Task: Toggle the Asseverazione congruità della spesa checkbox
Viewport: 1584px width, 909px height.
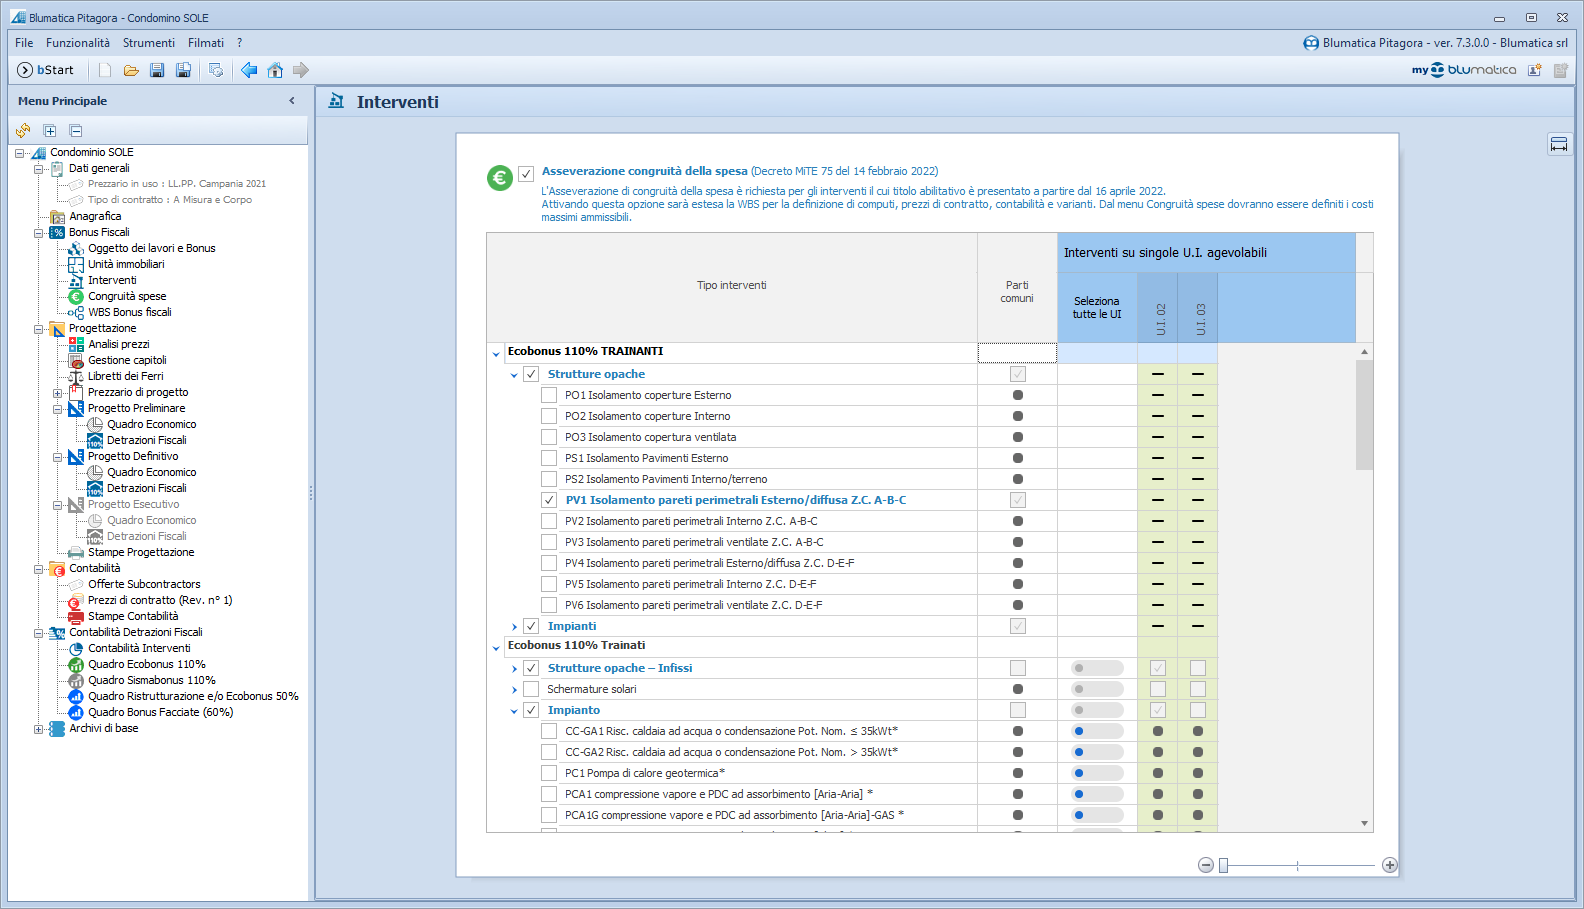Action: [x=526, y=173]
